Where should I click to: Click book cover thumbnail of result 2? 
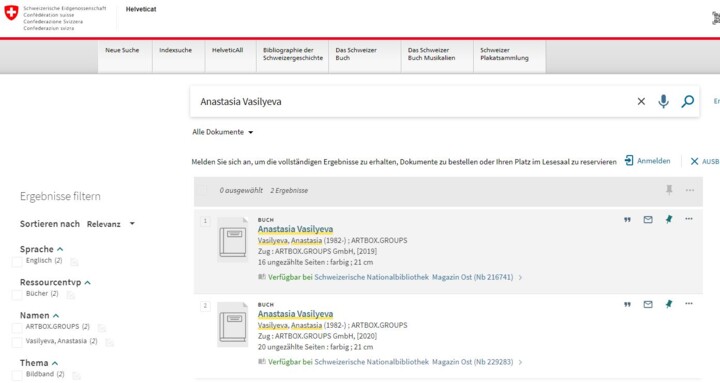(233, 324)
